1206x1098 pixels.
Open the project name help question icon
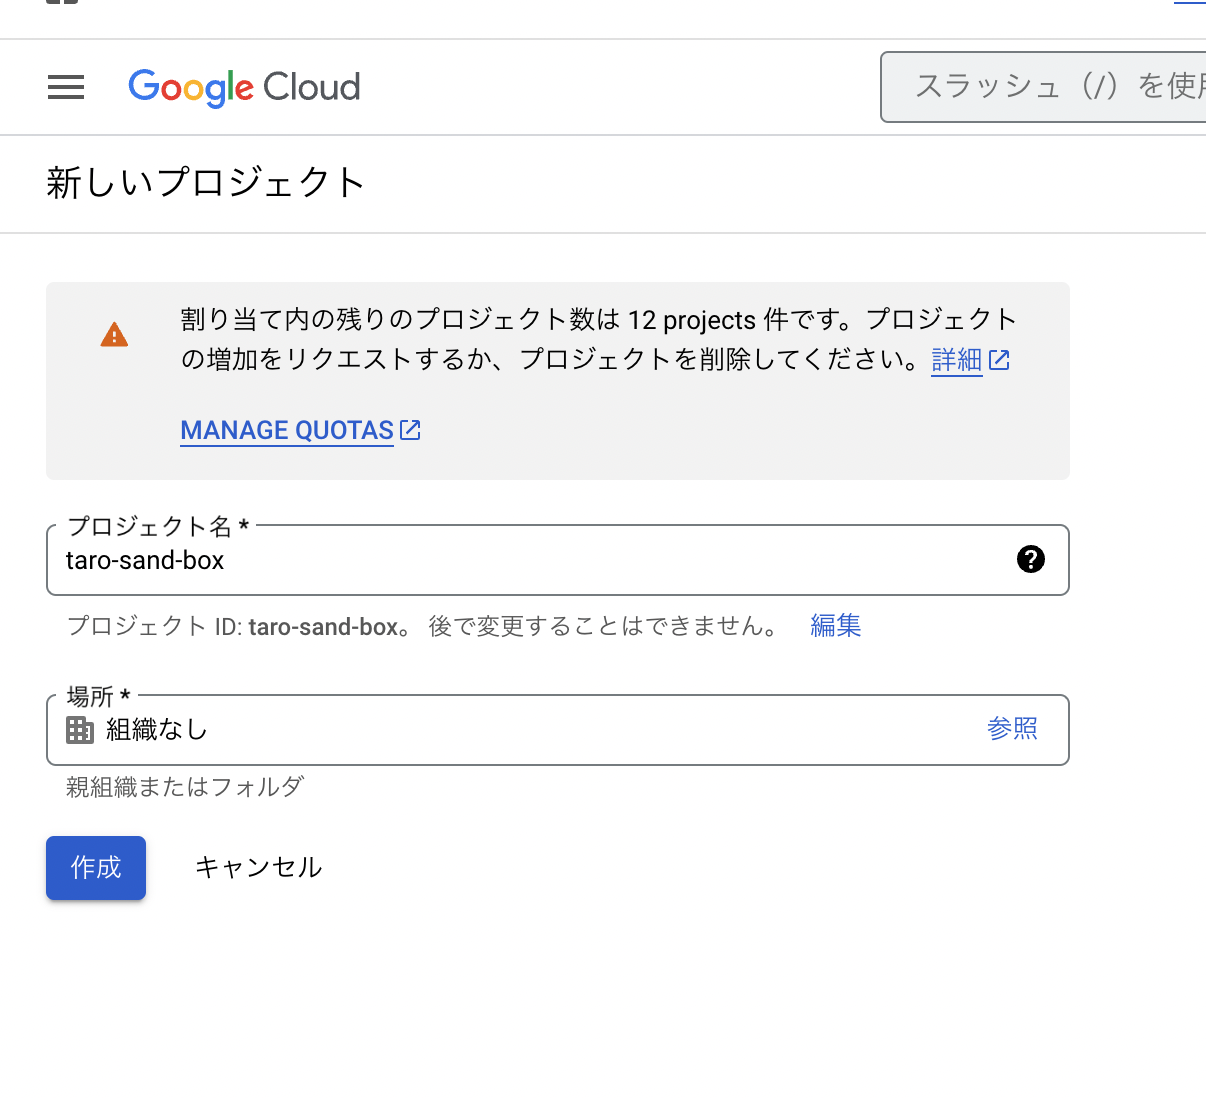pyautogui.click(x=1030, y=559)
